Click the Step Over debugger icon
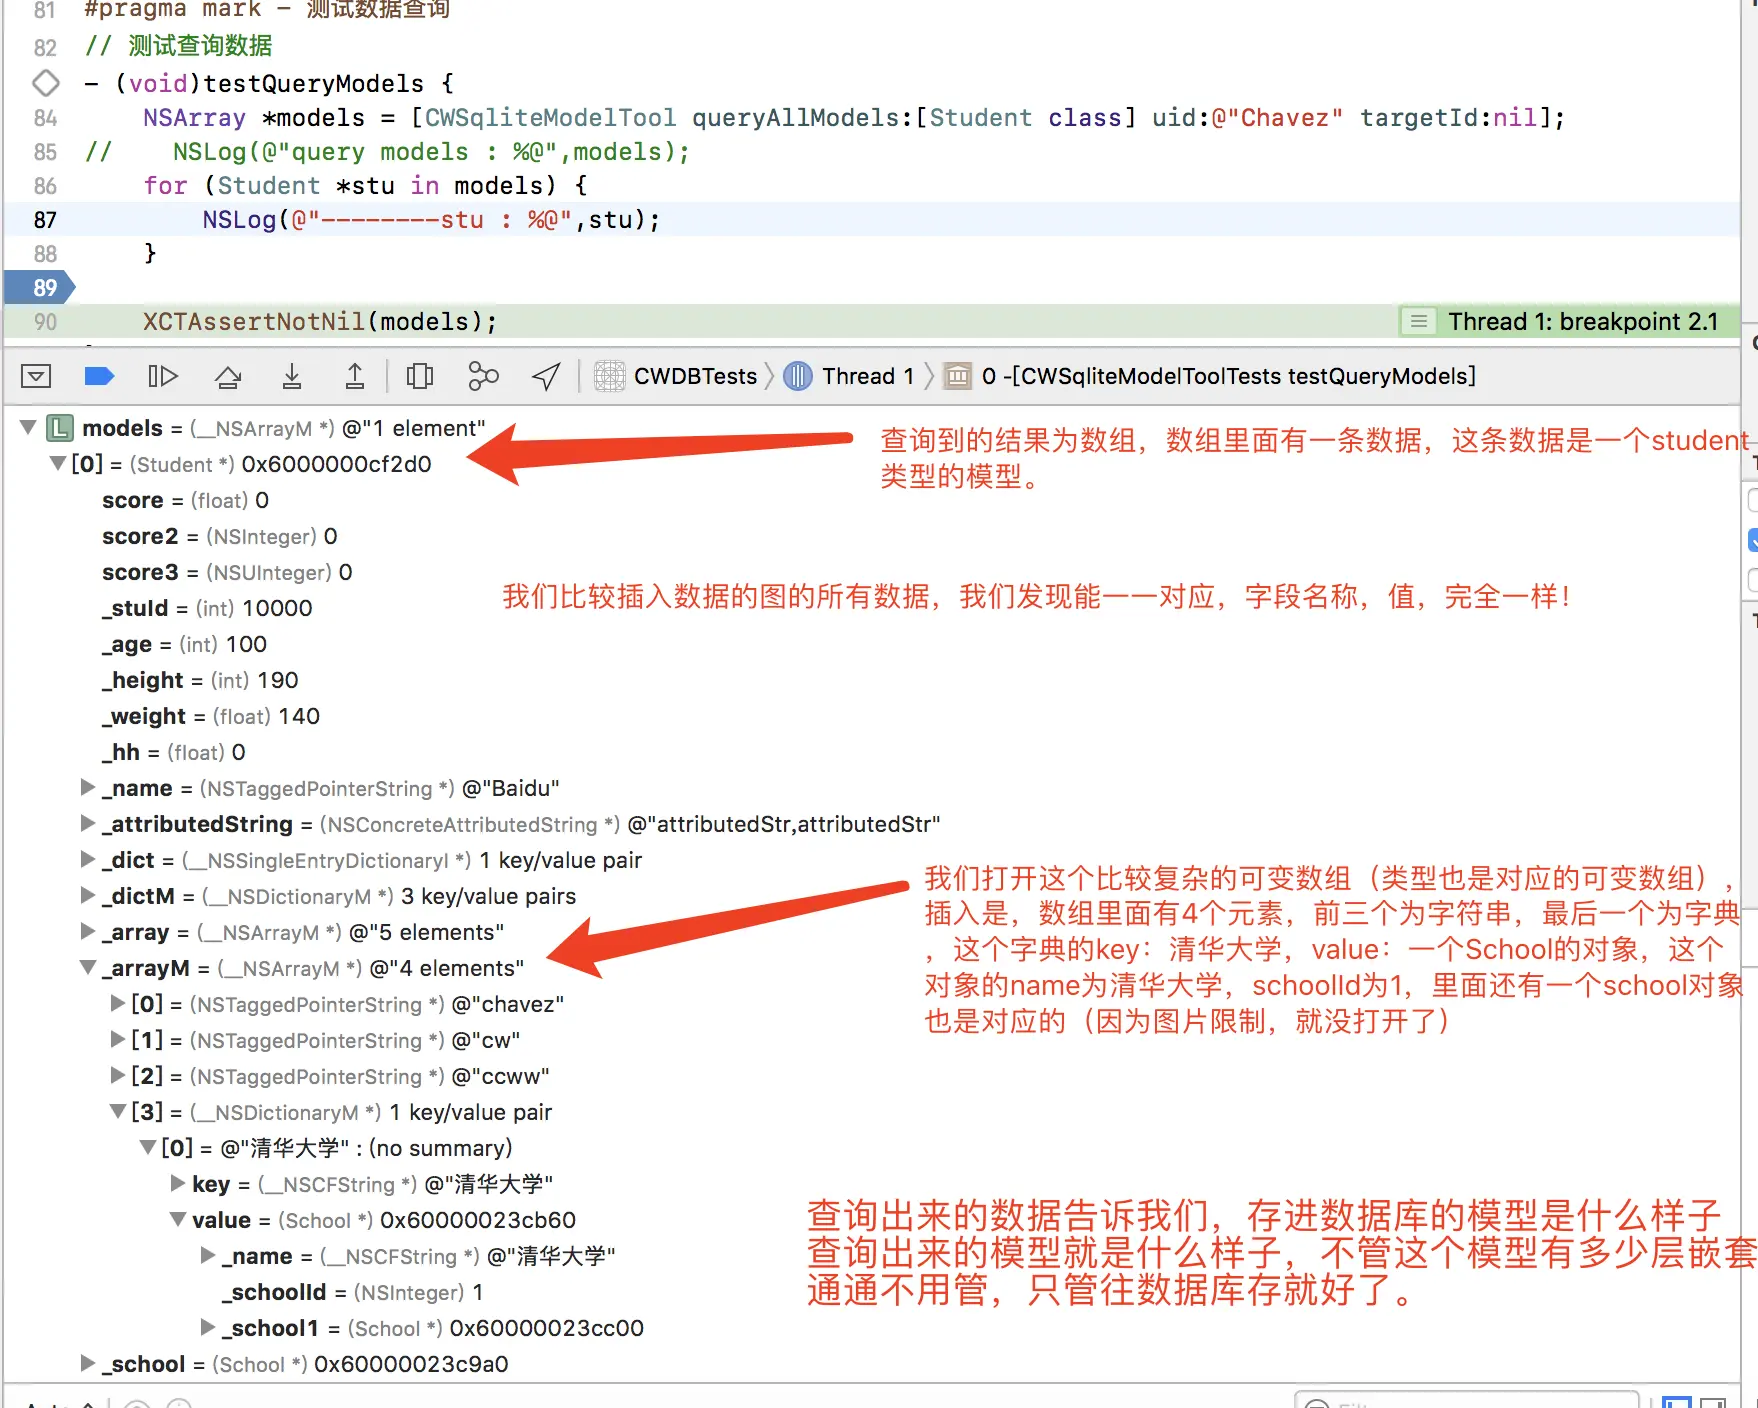 tap(228, 376)
